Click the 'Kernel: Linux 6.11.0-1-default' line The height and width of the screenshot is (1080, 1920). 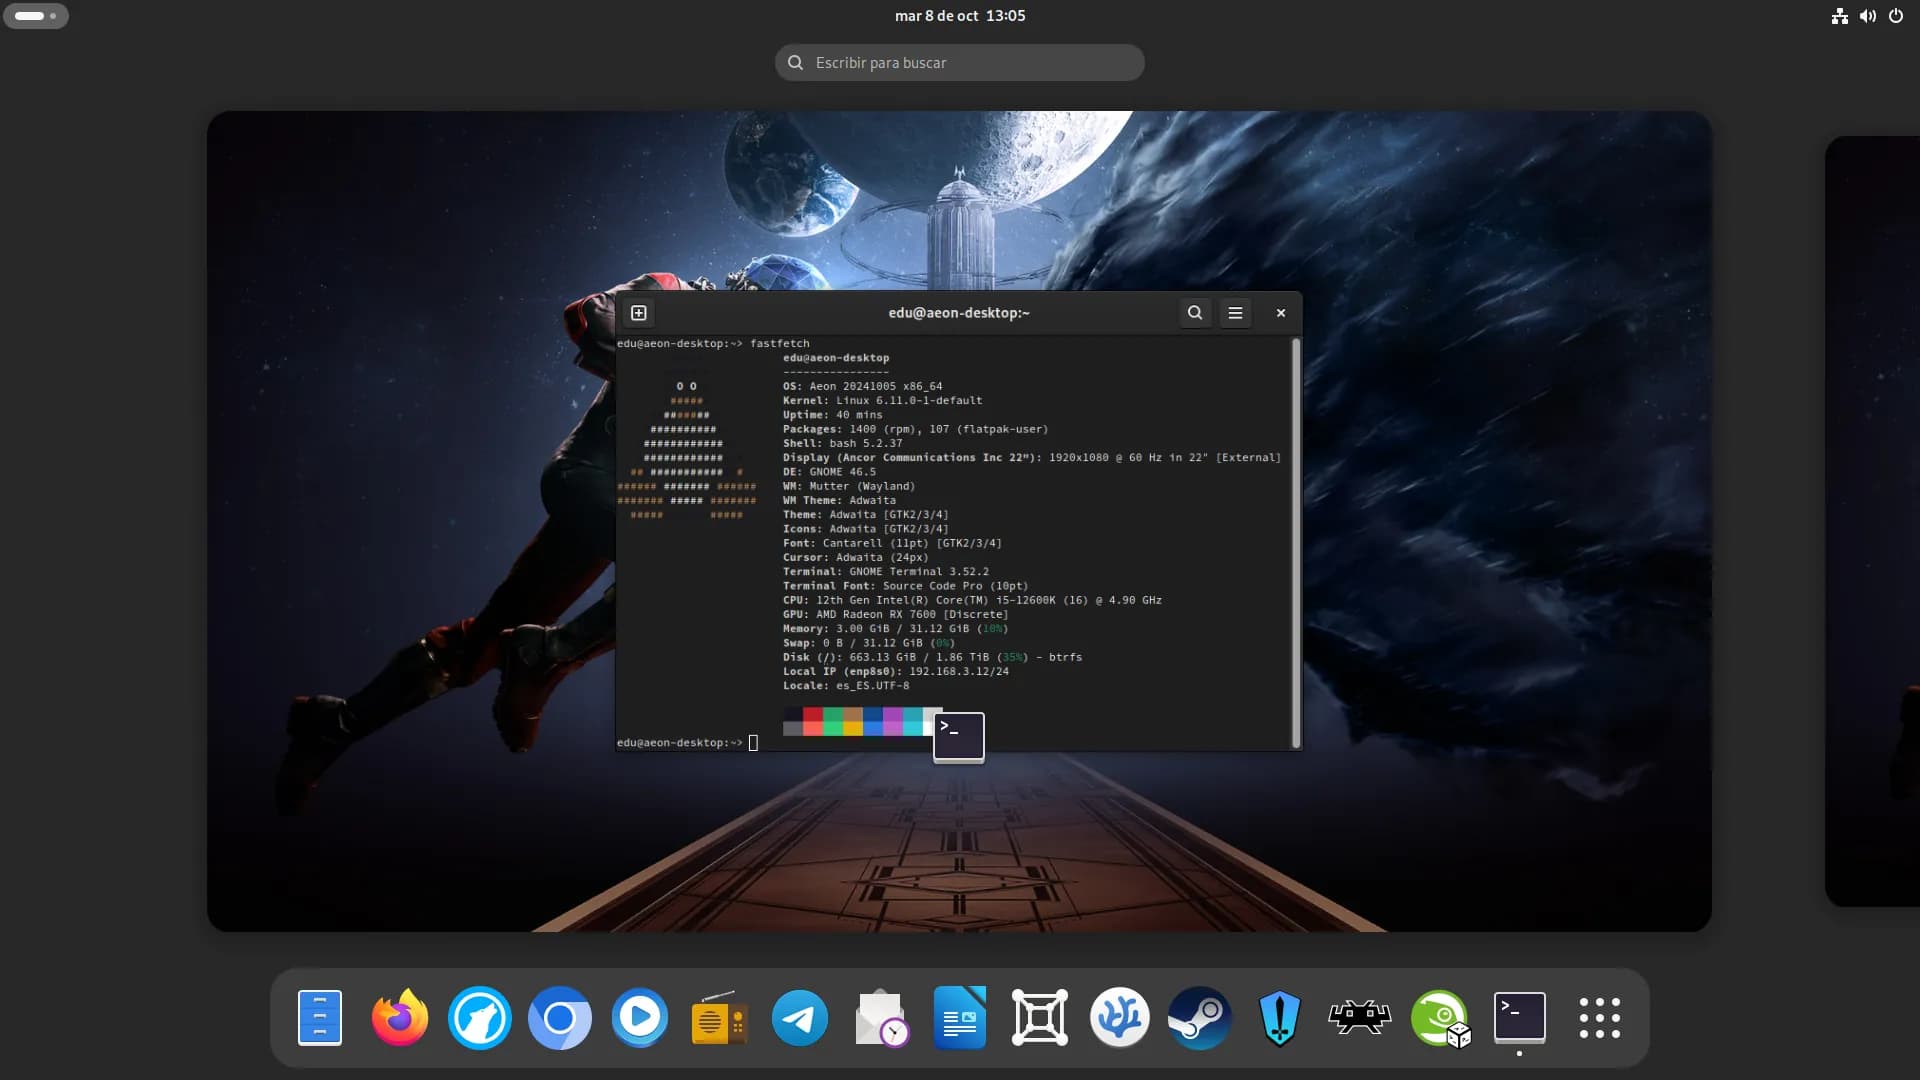click(882, 400)
